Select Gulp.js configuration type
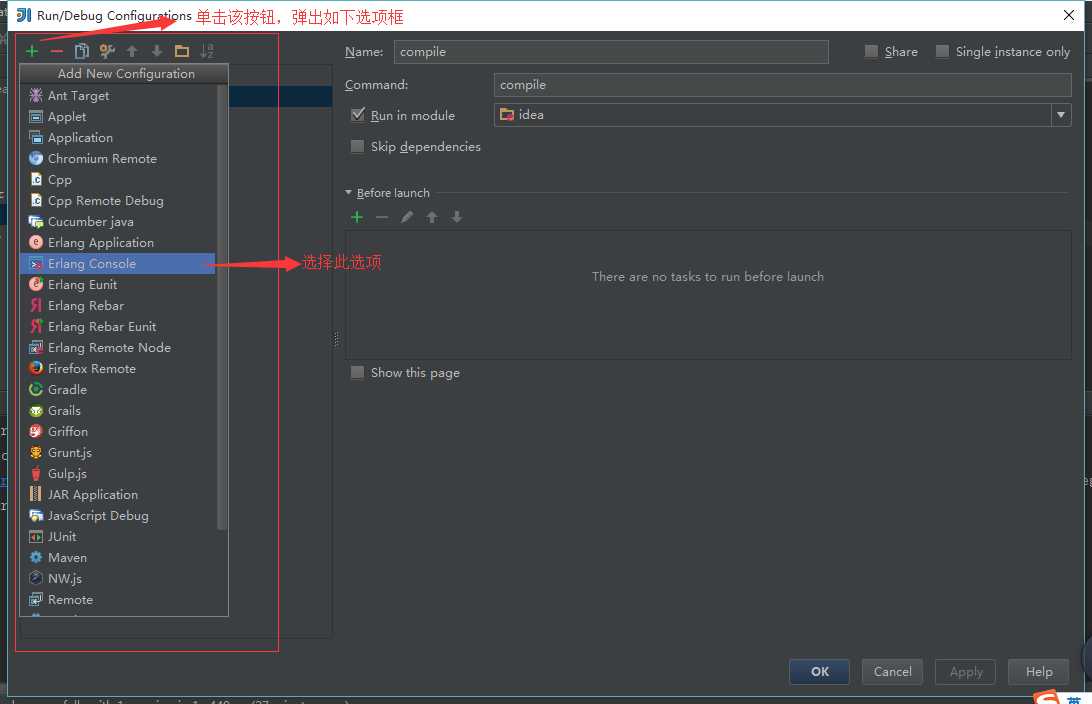This screenshot has height=704, width=1092. [x=118, y=473]
